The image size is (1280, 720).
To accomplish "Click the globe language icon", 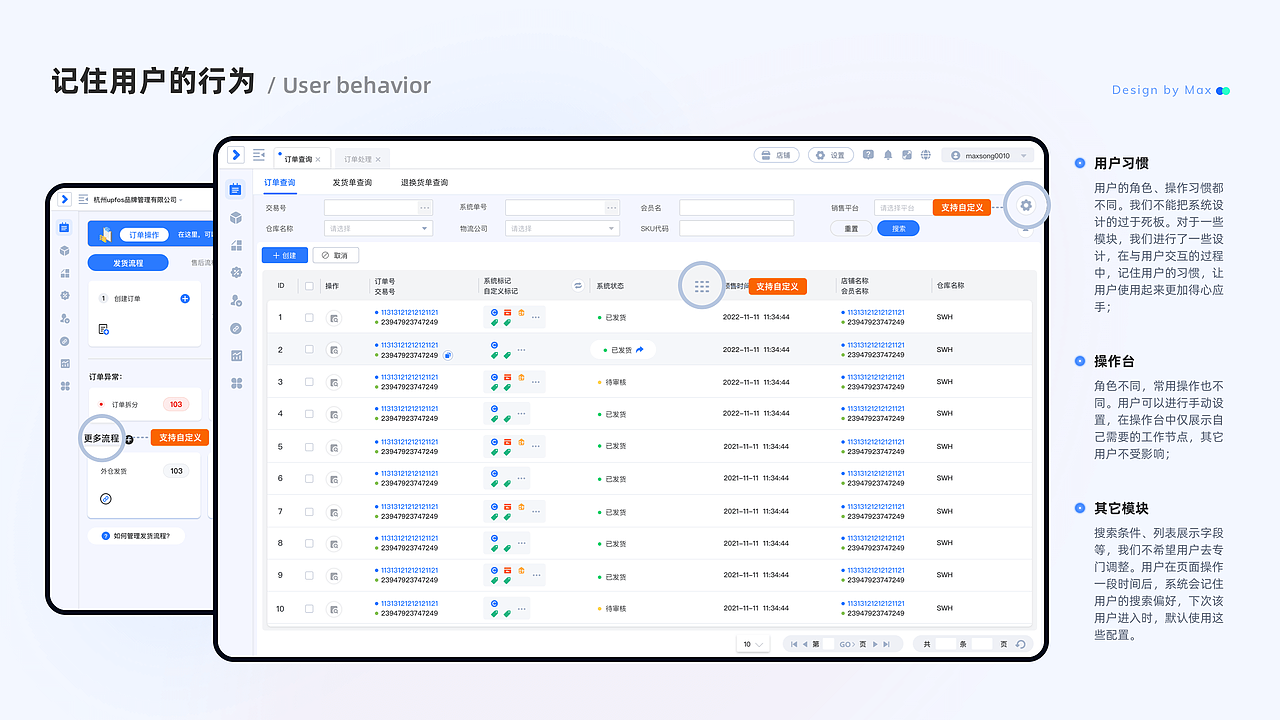I will pyautogui.click(x=926, y=155).
